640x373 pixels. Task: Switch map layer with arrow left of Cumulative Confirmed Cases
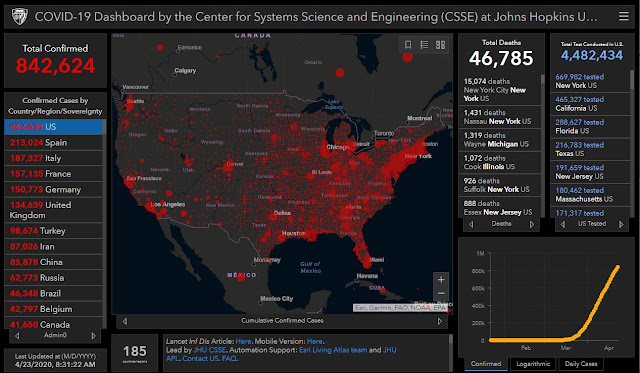(125, 321)
